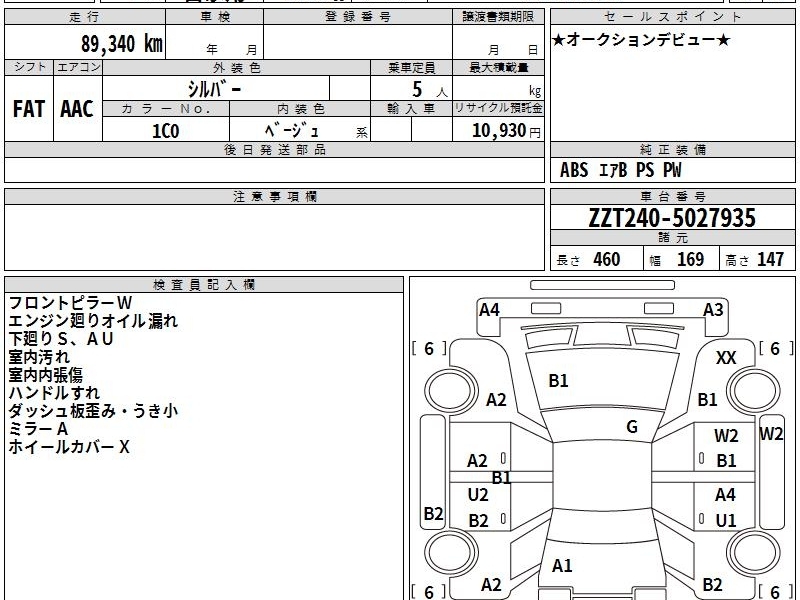This screenshot has height=600, width=800.
Task: Select the 検査員記入欄 header
Action: coord(204,285)
